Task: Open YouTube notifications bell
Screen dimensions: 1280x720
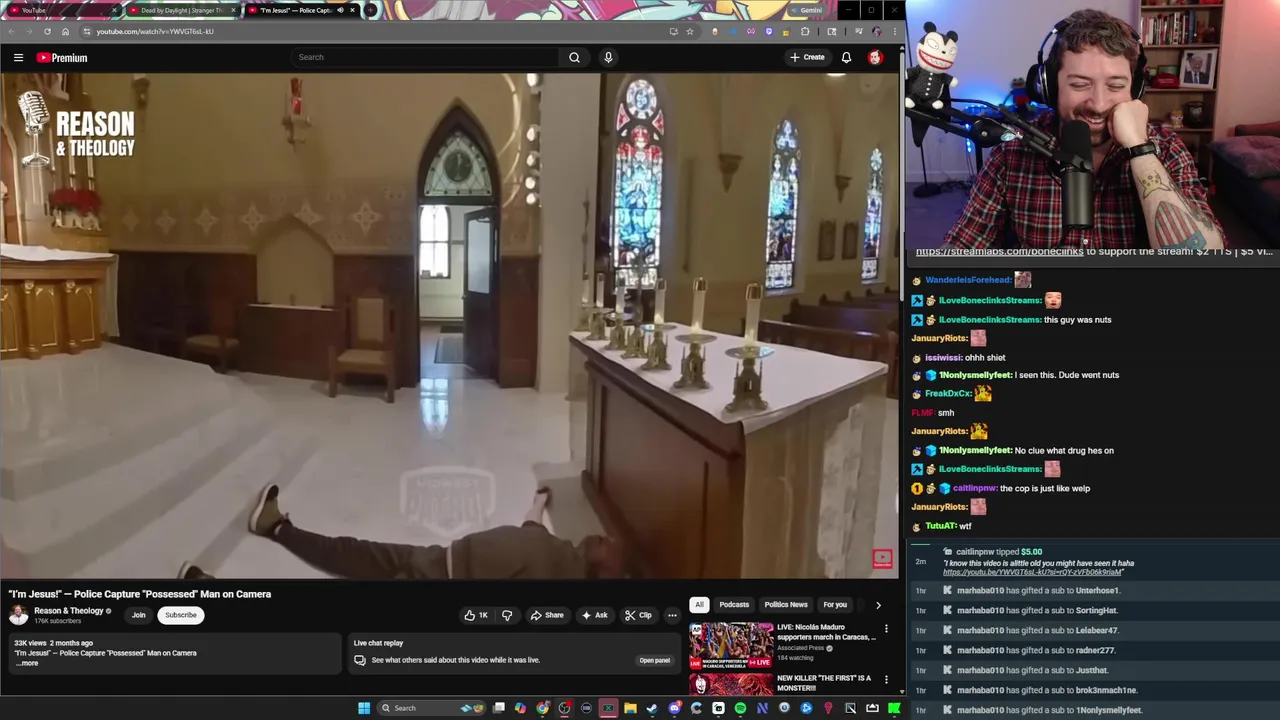Action: [x=846, y=57]
